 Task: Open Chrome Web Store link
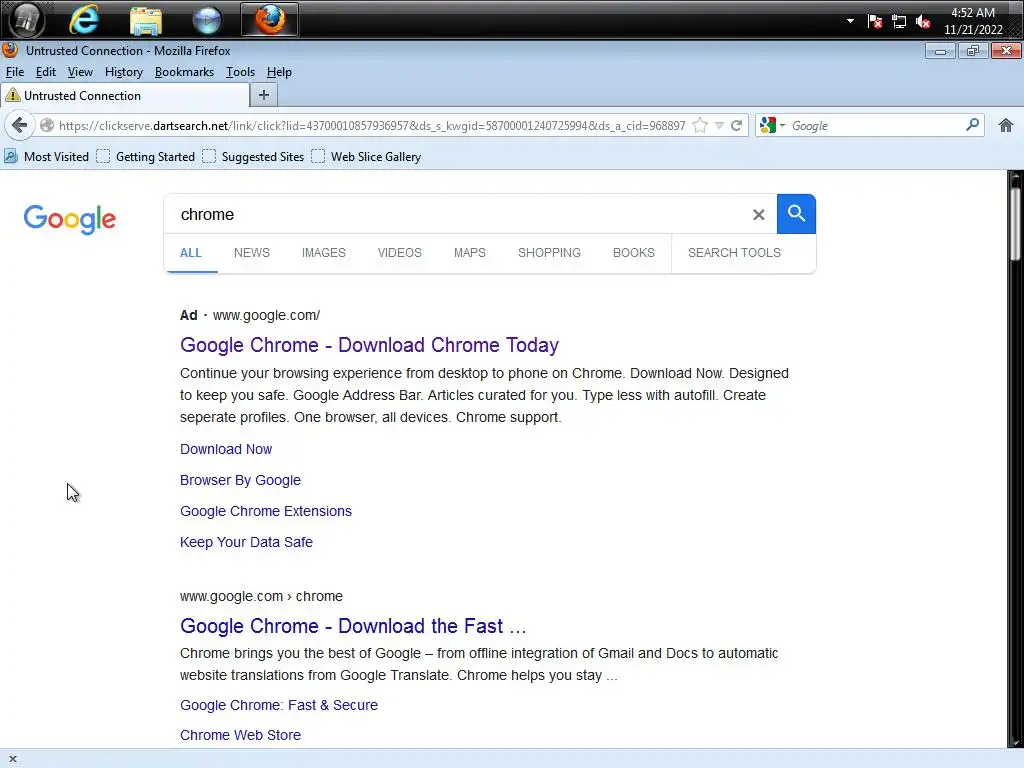click(240, 735)
